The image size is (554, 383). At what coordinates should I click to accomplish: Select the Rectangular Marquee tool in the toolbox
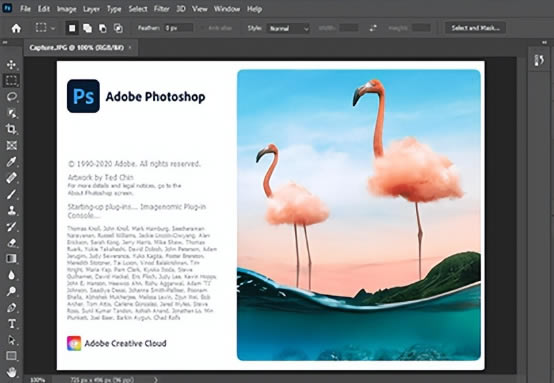coord(11,81)
